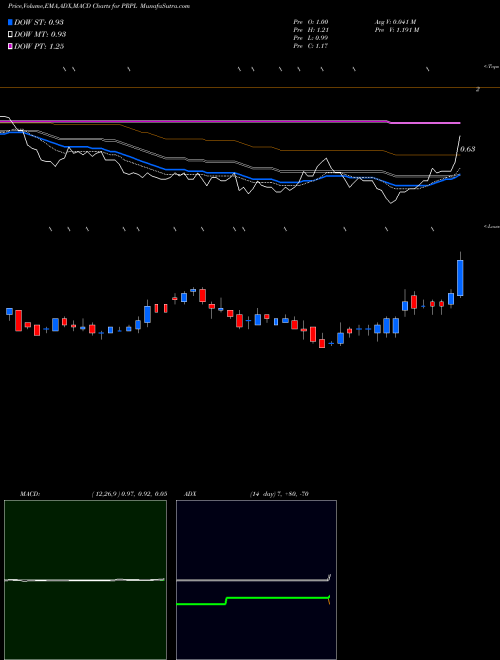Image resolution: width=500 pixels, height=660 pixels.
Task: Click the ADX '(14 day) 7, +80, -70' values
Action: click(x=279, y=494)
